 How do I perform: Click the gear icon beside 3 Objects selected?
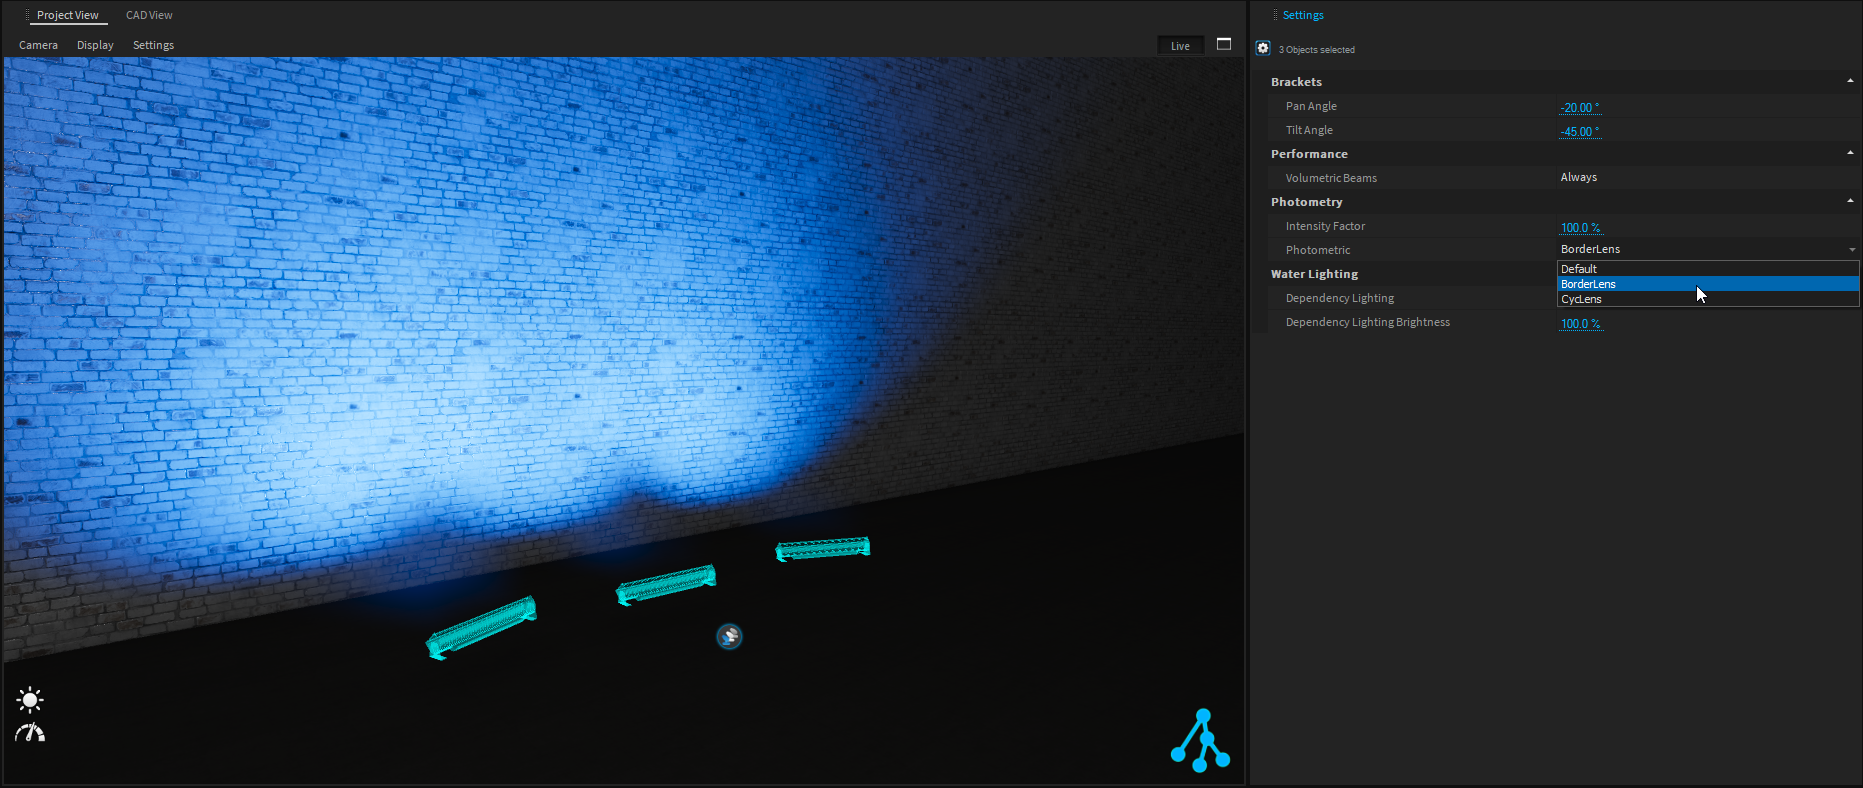point(1263,48)
